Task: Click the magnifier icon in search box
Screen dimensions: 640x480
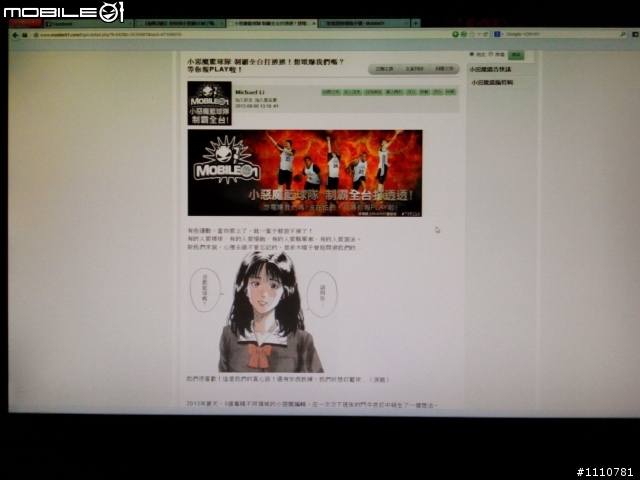Action: click(x=623, y=34)
